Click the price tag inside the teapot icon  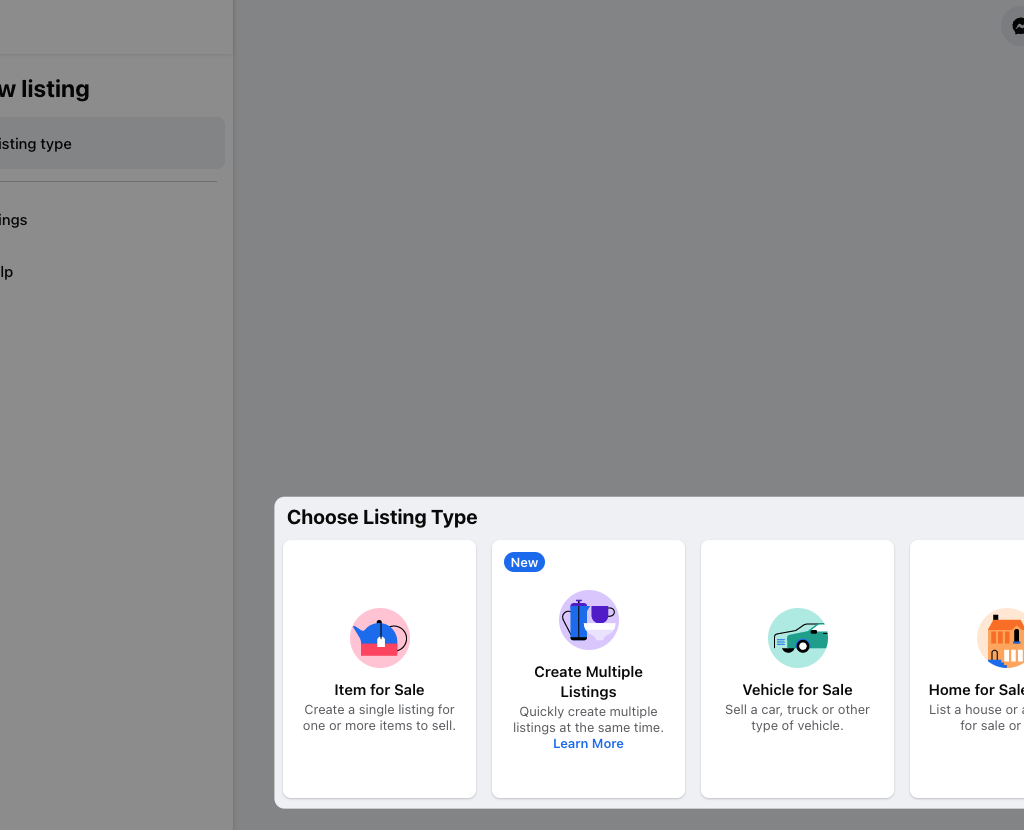click(x=381, y=641)
